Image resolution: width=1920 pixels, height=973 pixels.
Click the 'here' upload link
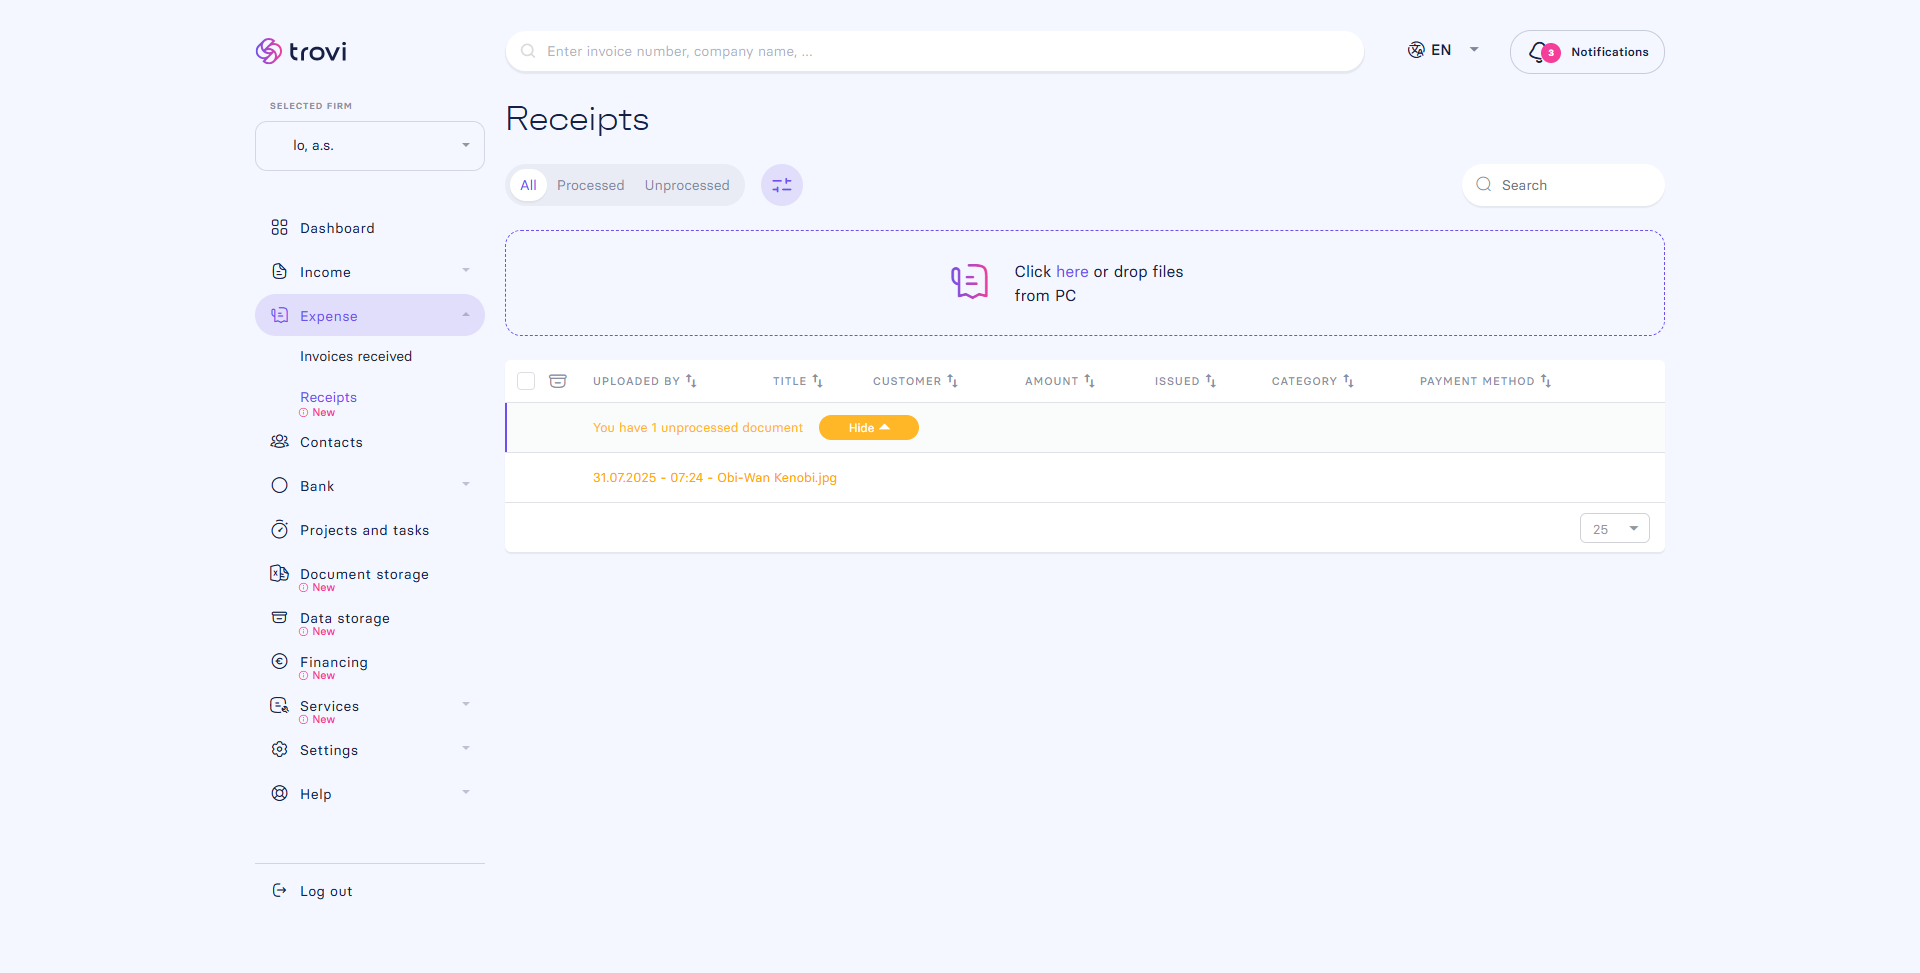click(x=1072, y=271)
